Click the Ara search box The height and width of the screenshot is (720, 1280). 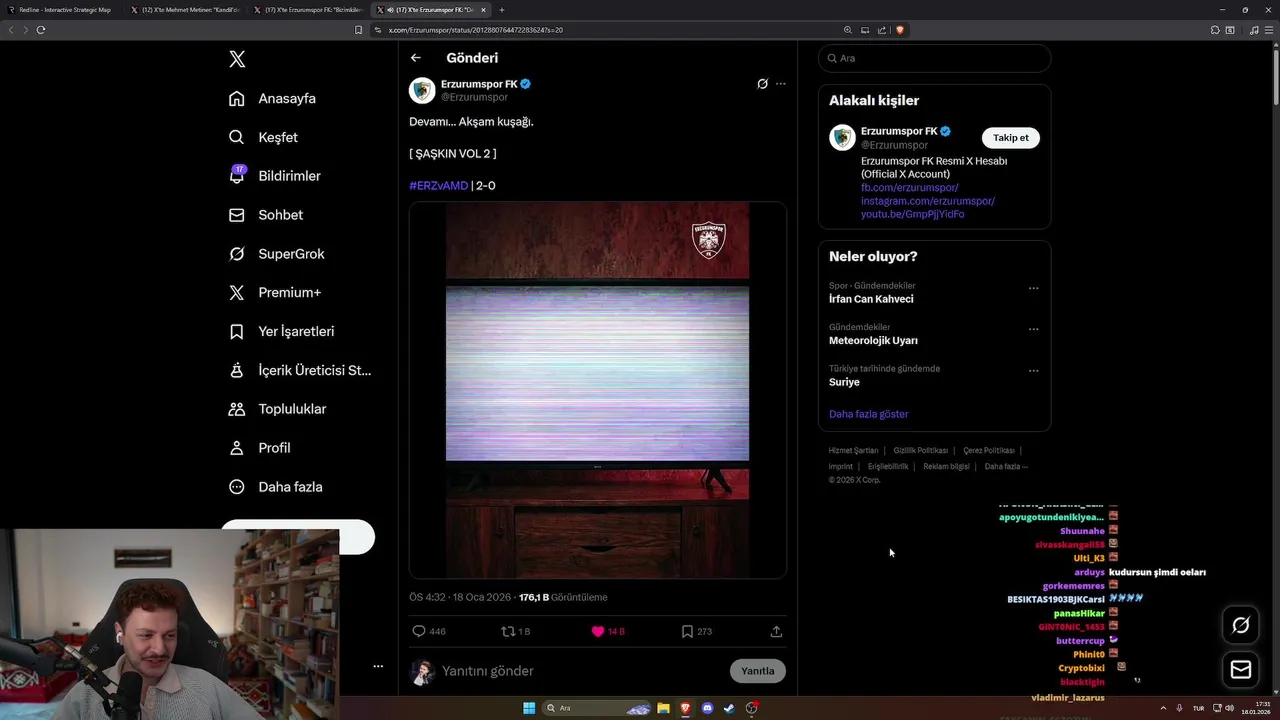pos(934,58)
